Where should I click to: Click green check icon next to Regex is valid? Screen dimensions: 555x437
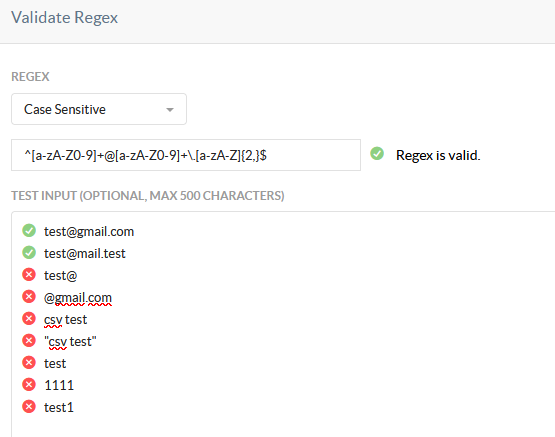click(x=377, y=154)
